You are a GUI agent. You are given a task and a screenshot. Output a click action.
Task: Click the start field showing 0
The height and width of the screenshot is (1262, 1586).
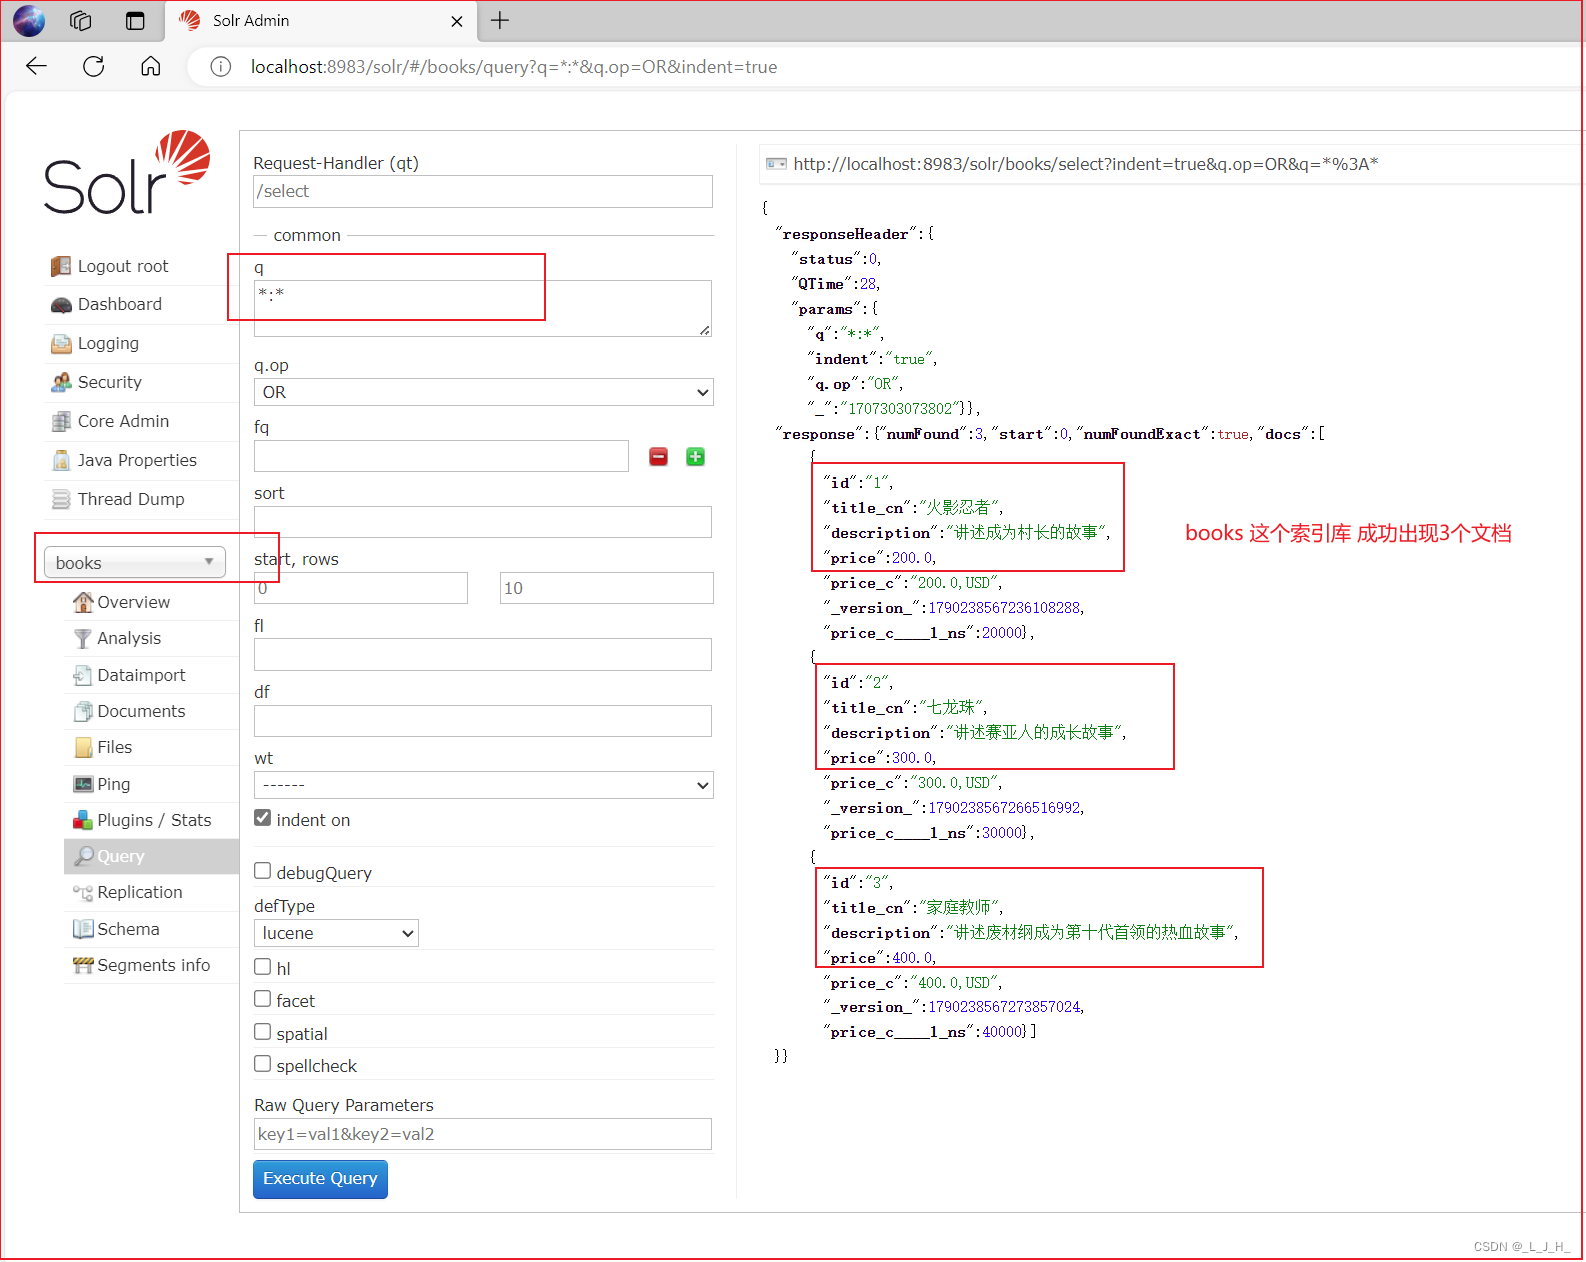(361, 588)
